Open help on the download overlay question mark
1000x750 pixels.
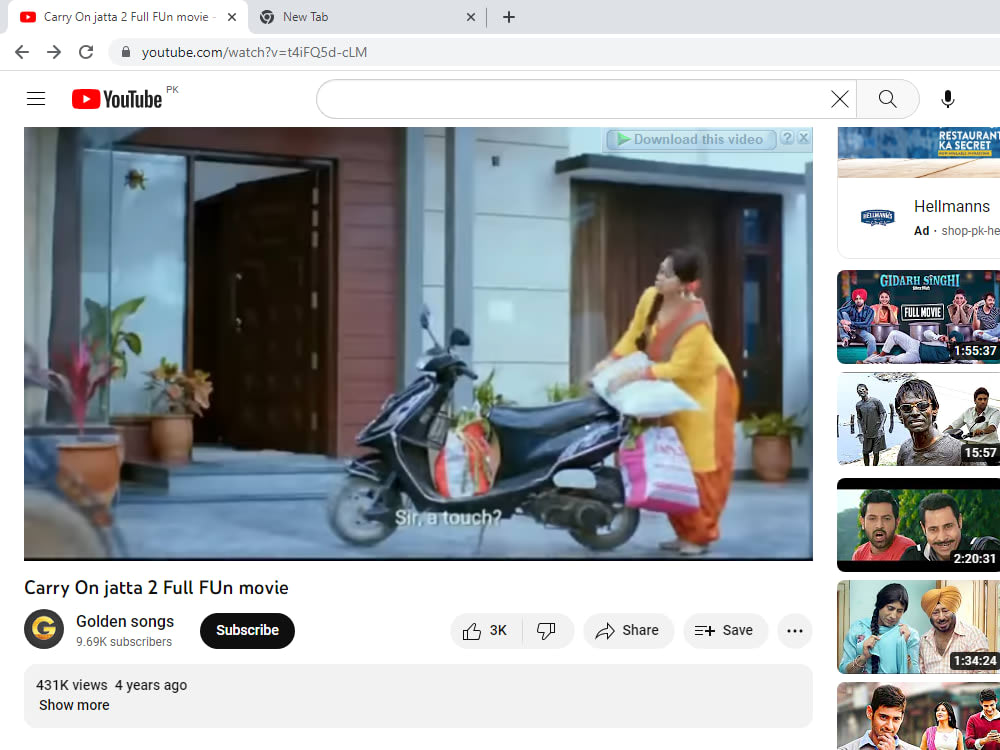coord(787,138)
